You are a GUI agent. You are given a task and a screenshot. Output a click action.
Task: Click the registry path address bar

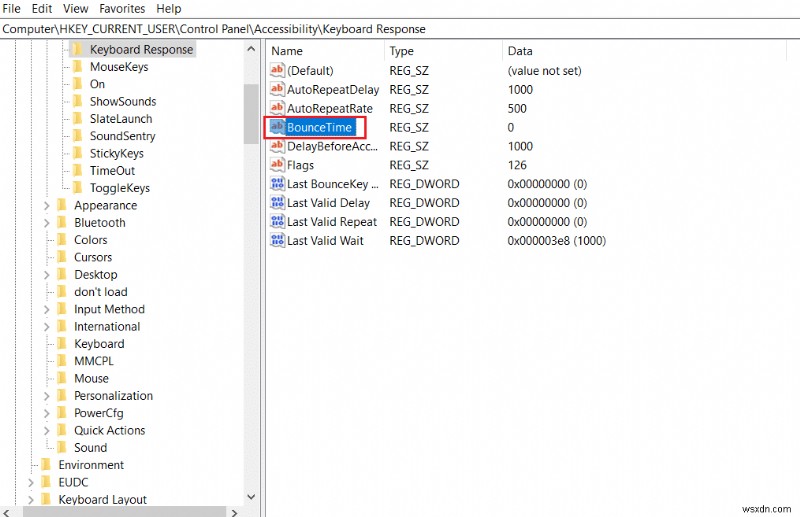[x=400, y=29]
